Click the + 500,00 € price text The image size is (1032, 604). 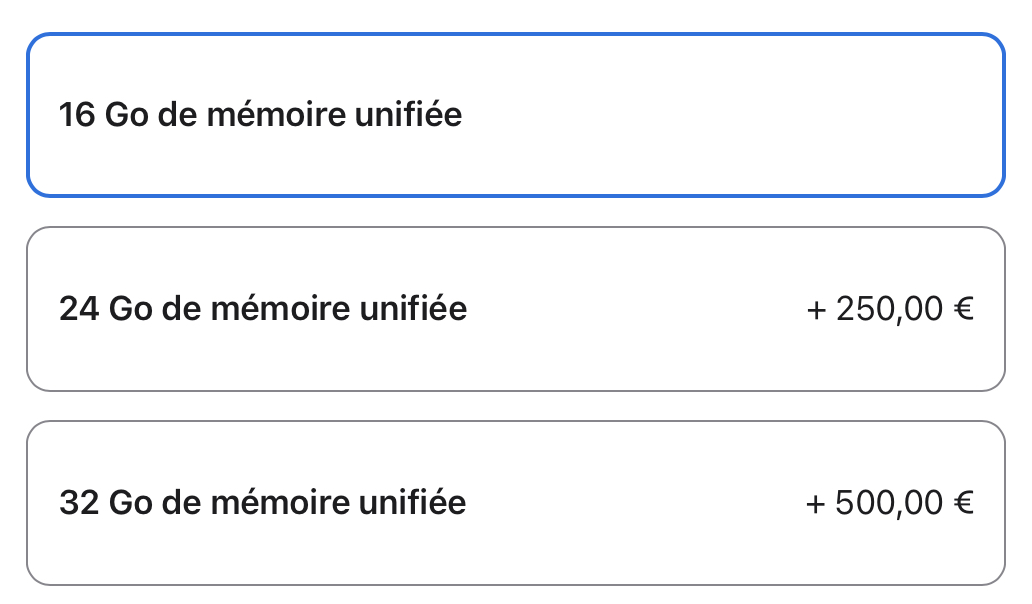[890, 502]
